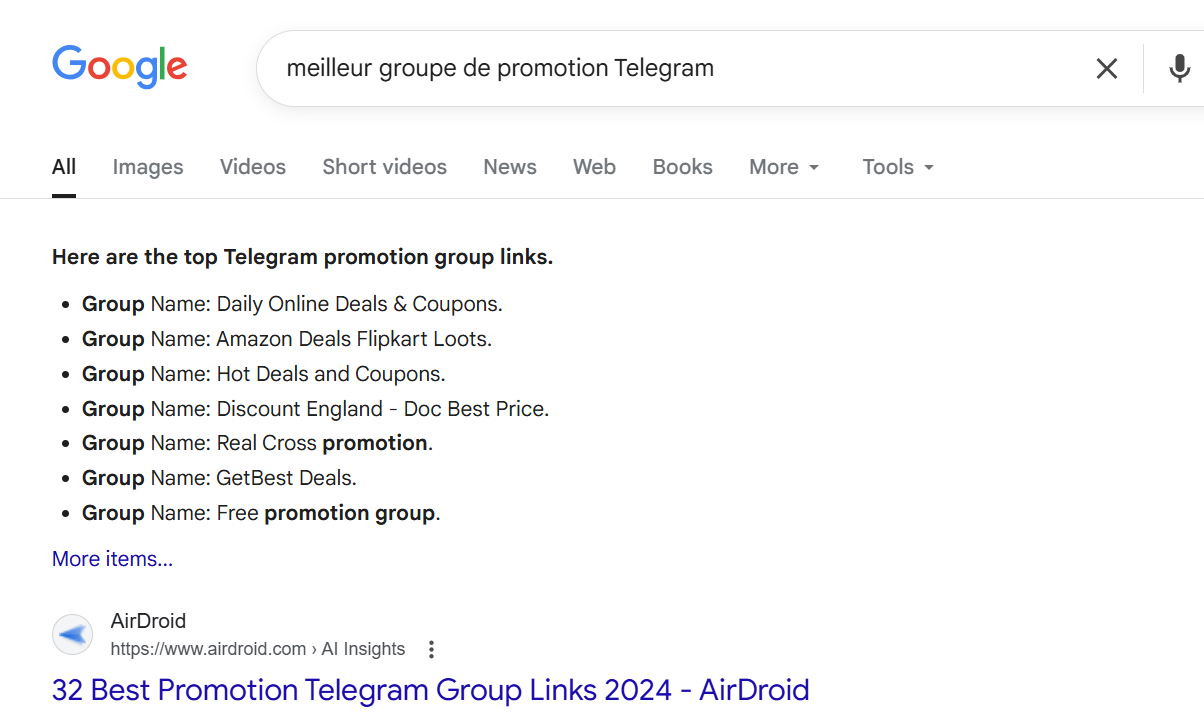View News results for the query

(x=509, y=167)
